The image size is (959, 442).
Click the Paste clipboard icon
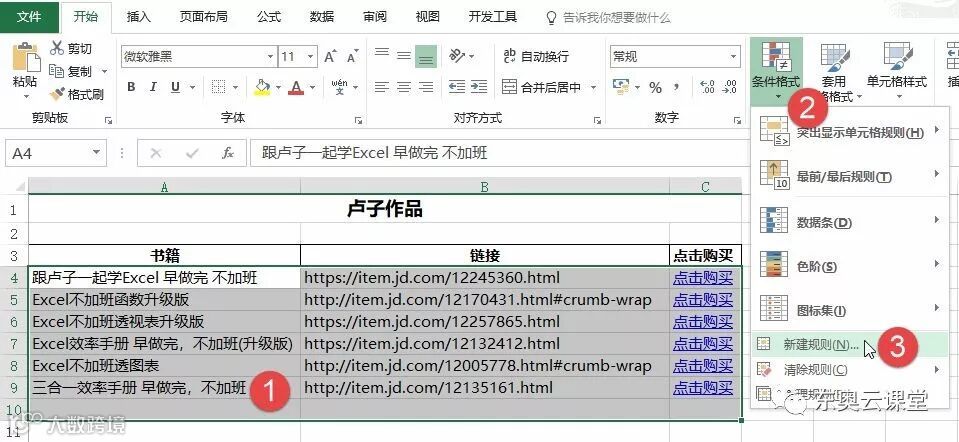point(26,57)
